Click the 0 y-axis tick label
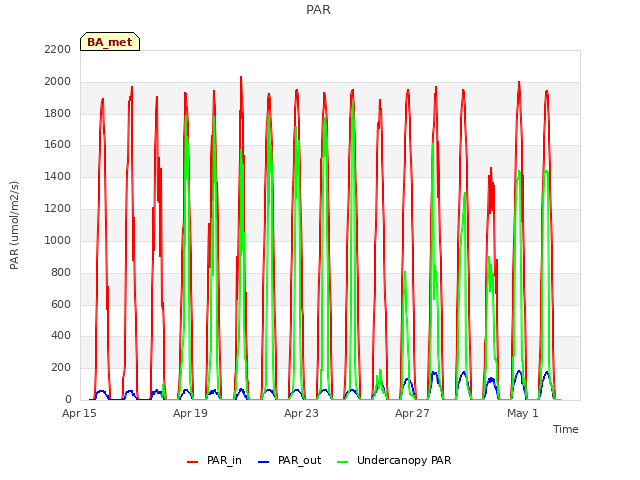The height and width of the screenshot is (480, 640). tap(68, 400)
